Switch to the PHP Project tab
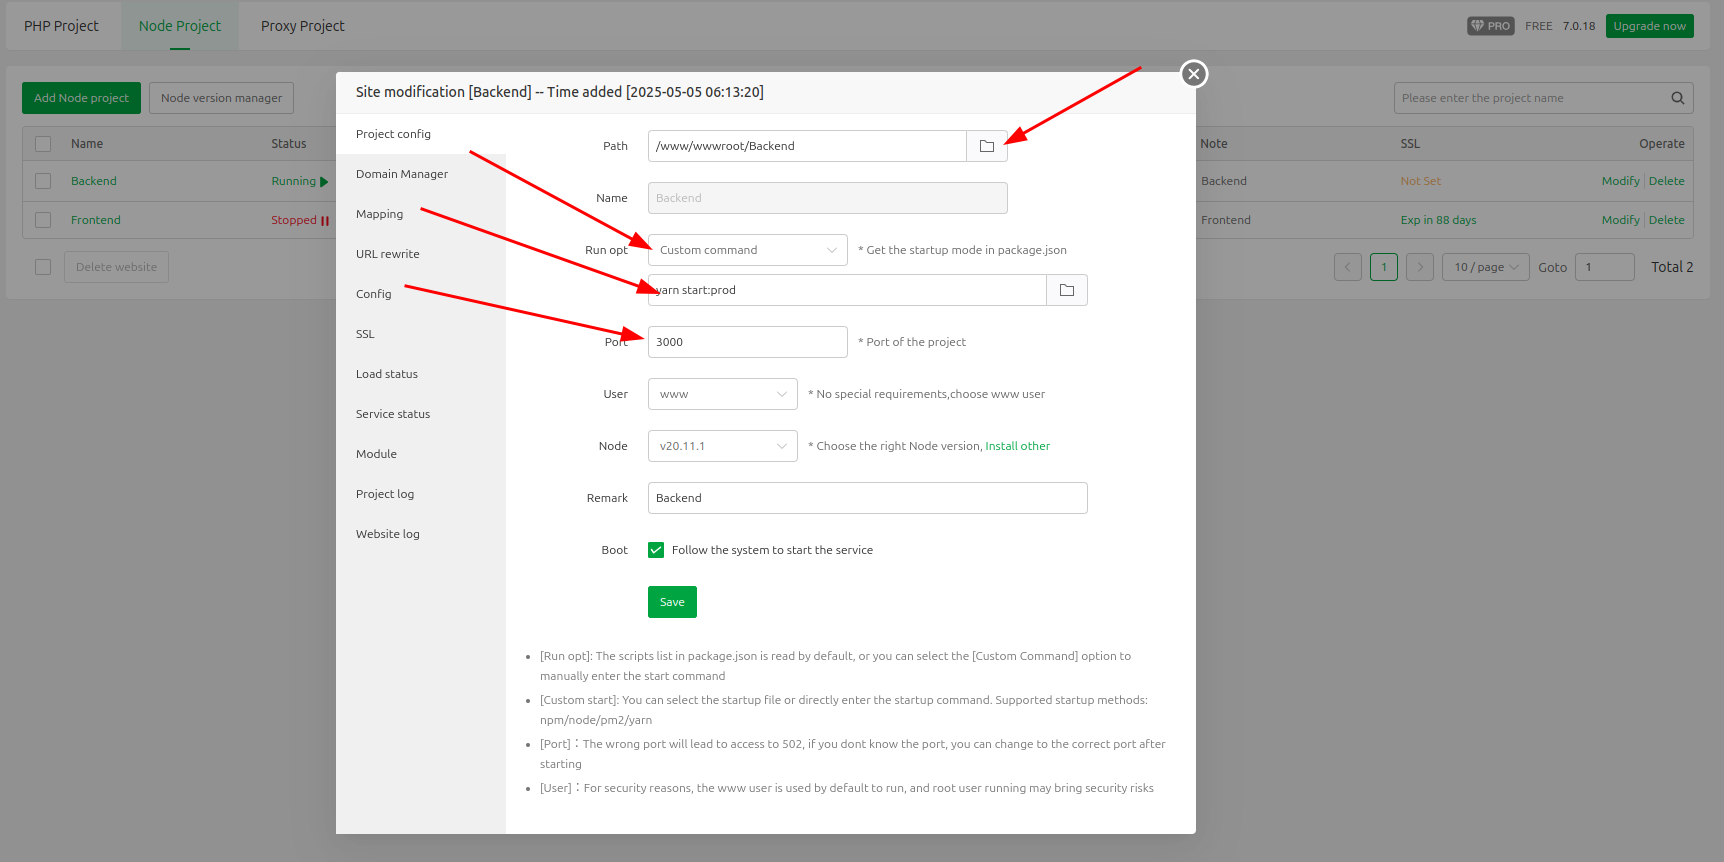 tap(61, 26)
